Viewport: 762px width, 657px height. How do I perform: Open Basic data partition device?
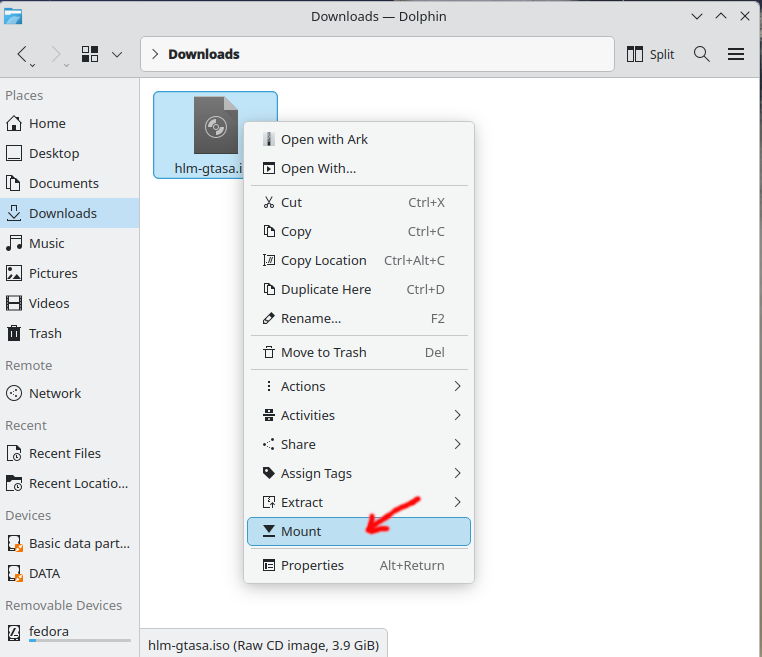(x=69, y=543)
